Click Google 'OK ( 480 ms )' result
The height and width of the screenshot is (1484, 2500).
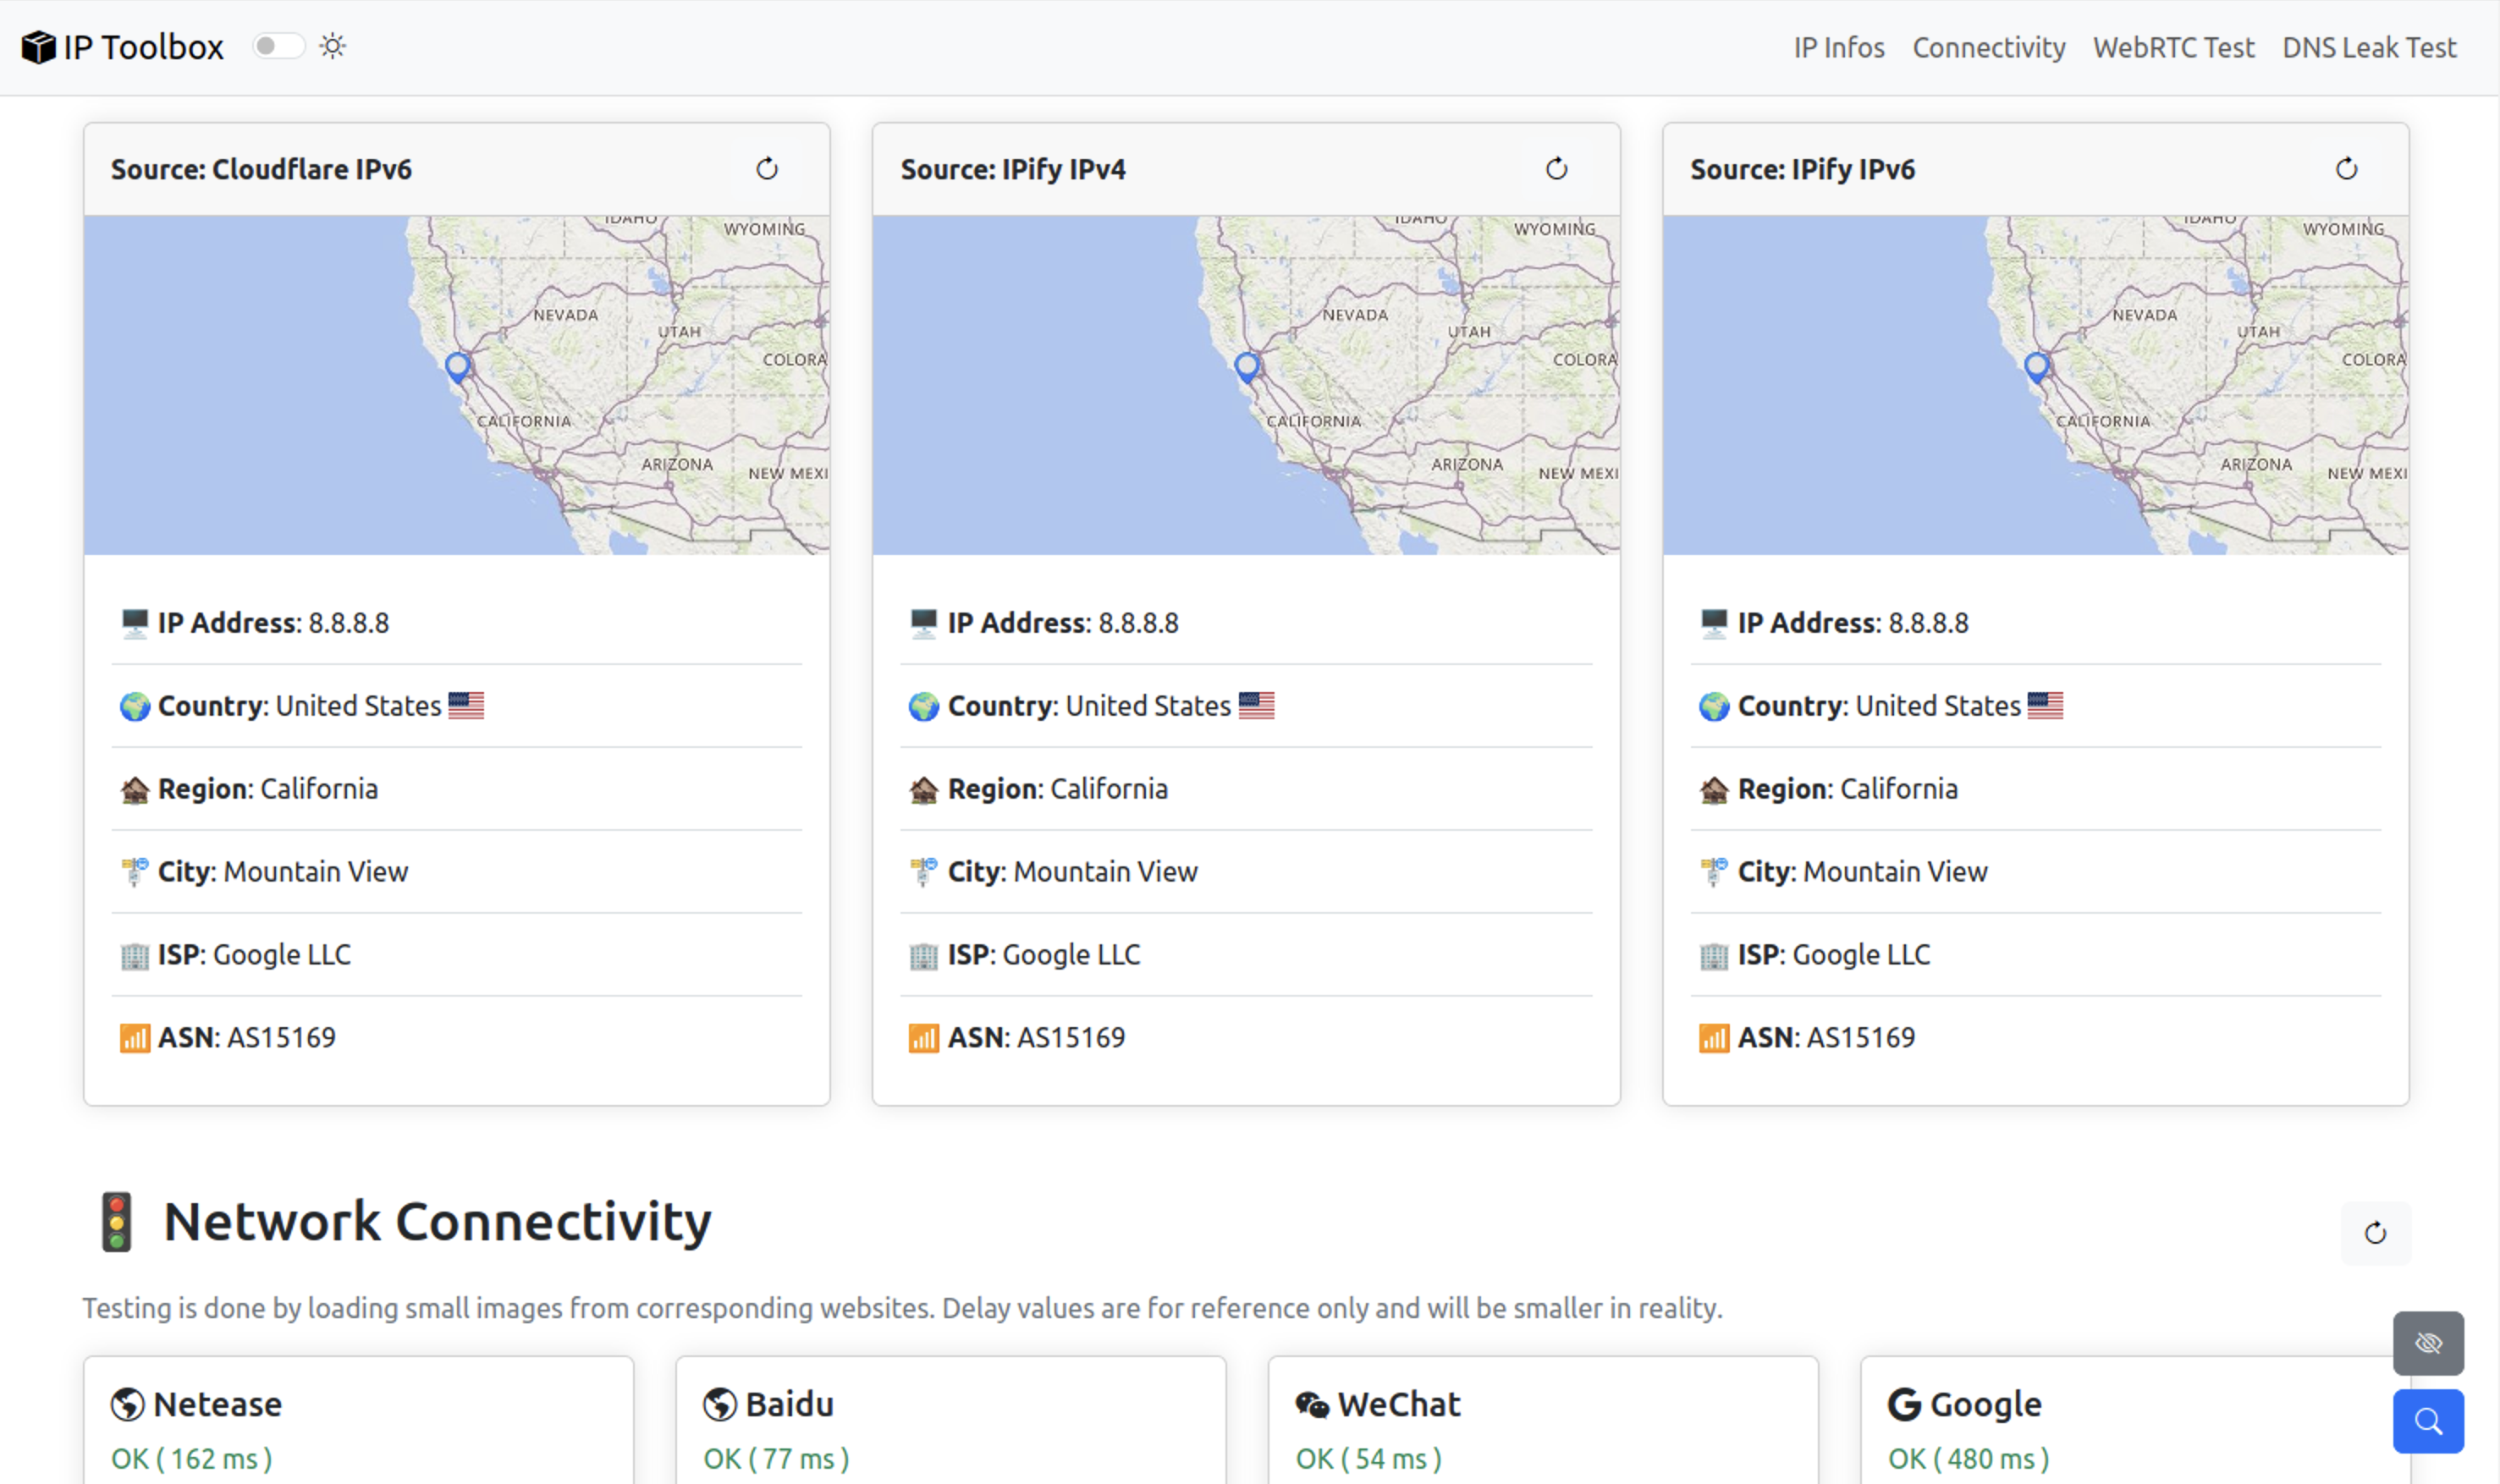point(1968,1459)
